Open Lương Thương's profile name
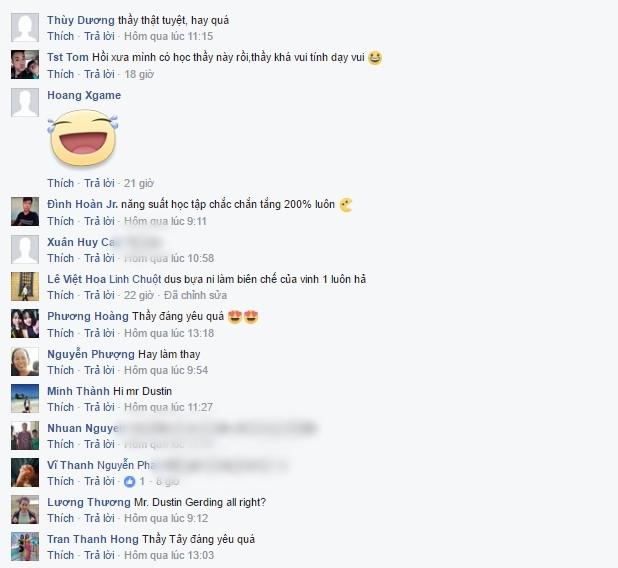Screen dimensions: 618x568 [x=89, y=502]
